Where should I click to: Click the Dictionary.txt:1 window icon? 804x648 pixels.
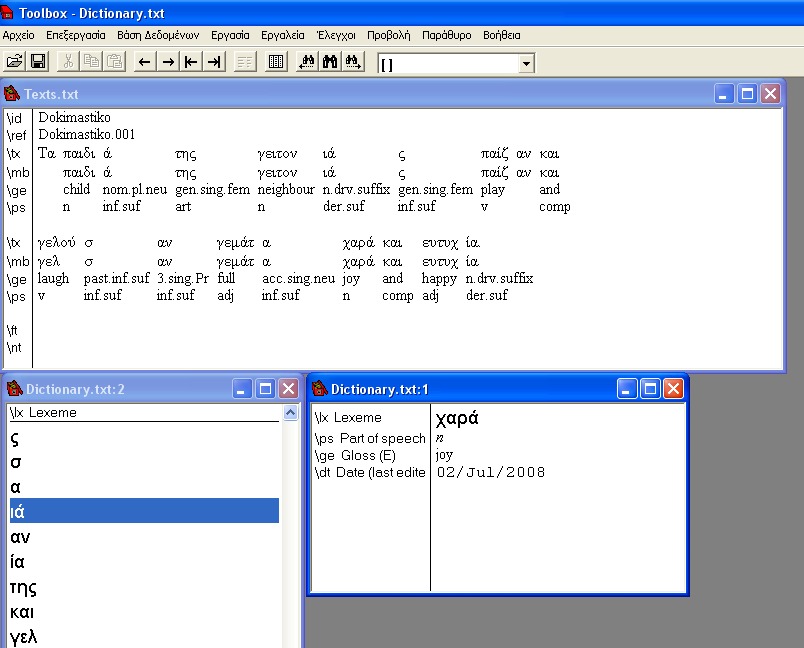point(319,389)
